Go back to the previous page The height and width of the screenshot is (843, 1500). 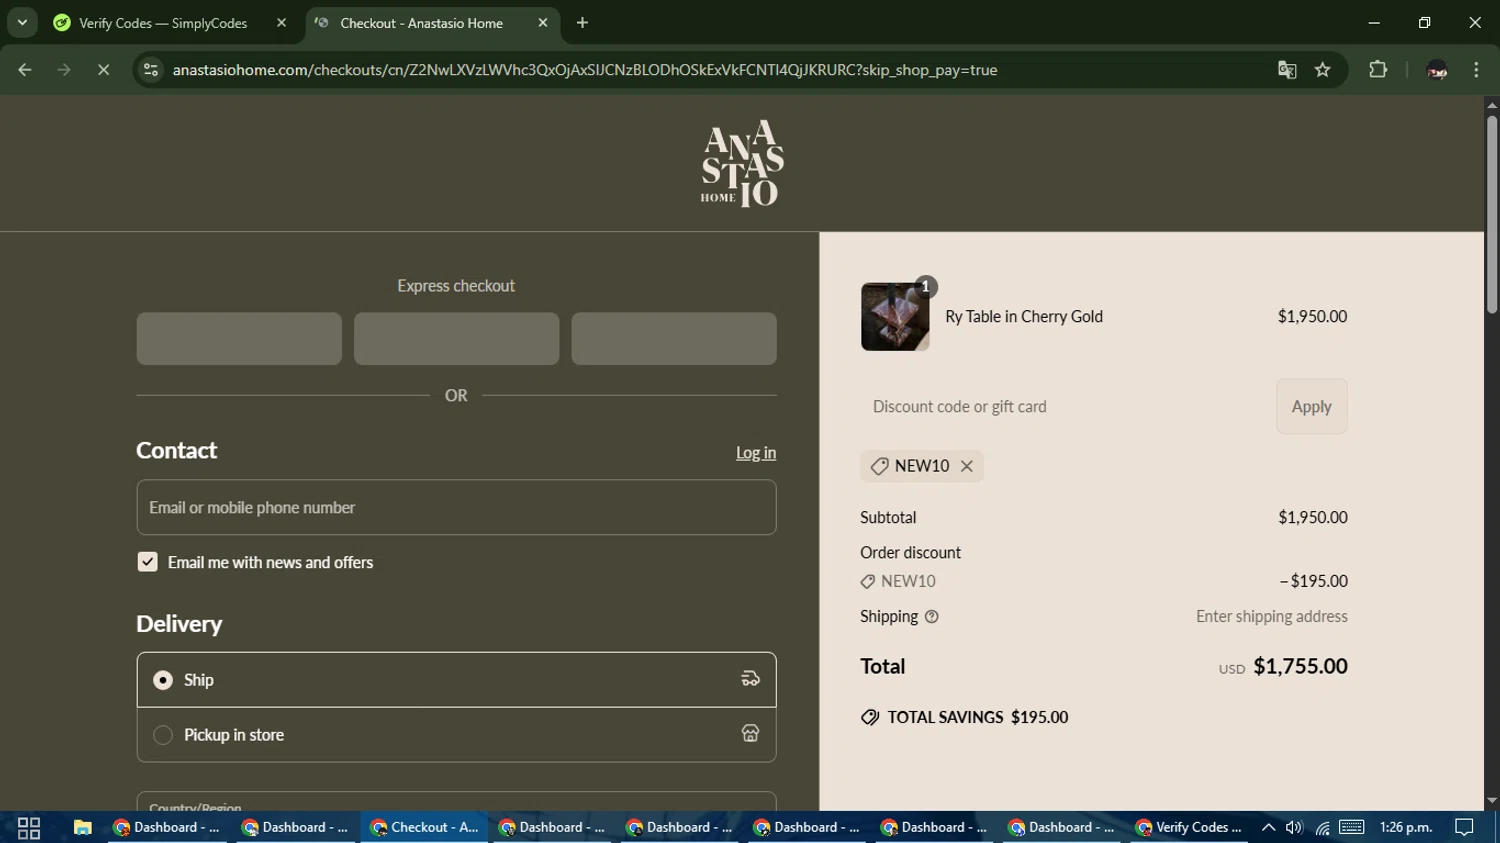(25, 70)
